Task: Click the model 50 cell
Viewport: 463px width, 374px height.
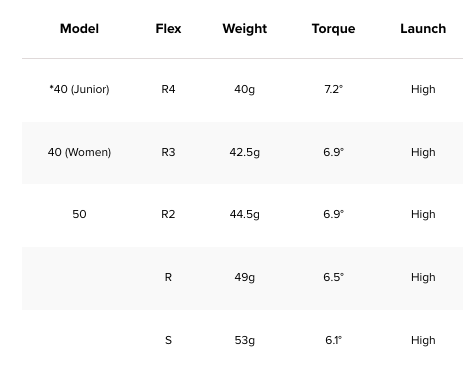Action: 79,214
